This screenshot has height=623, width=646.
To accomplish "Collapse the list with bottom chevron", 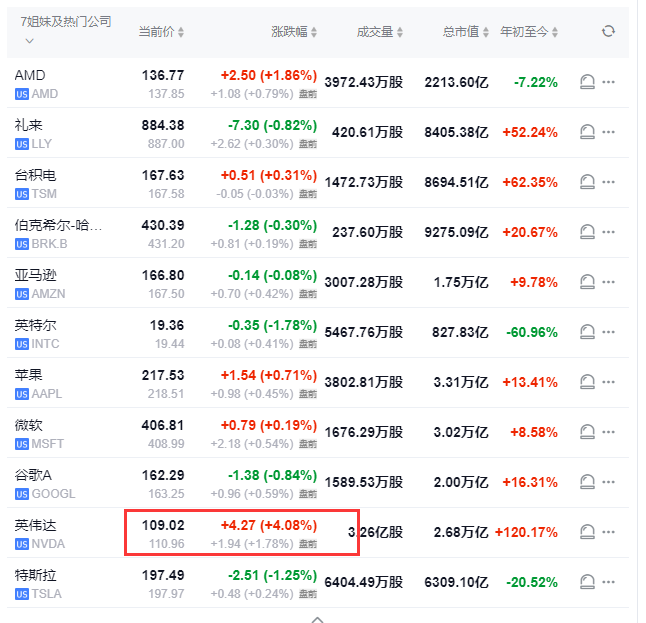I will click(317, 619).
